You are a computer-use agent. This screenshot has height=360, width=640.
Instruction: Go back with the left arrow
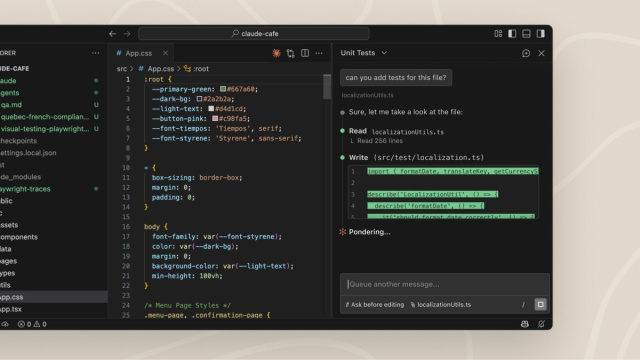(113, 33)
